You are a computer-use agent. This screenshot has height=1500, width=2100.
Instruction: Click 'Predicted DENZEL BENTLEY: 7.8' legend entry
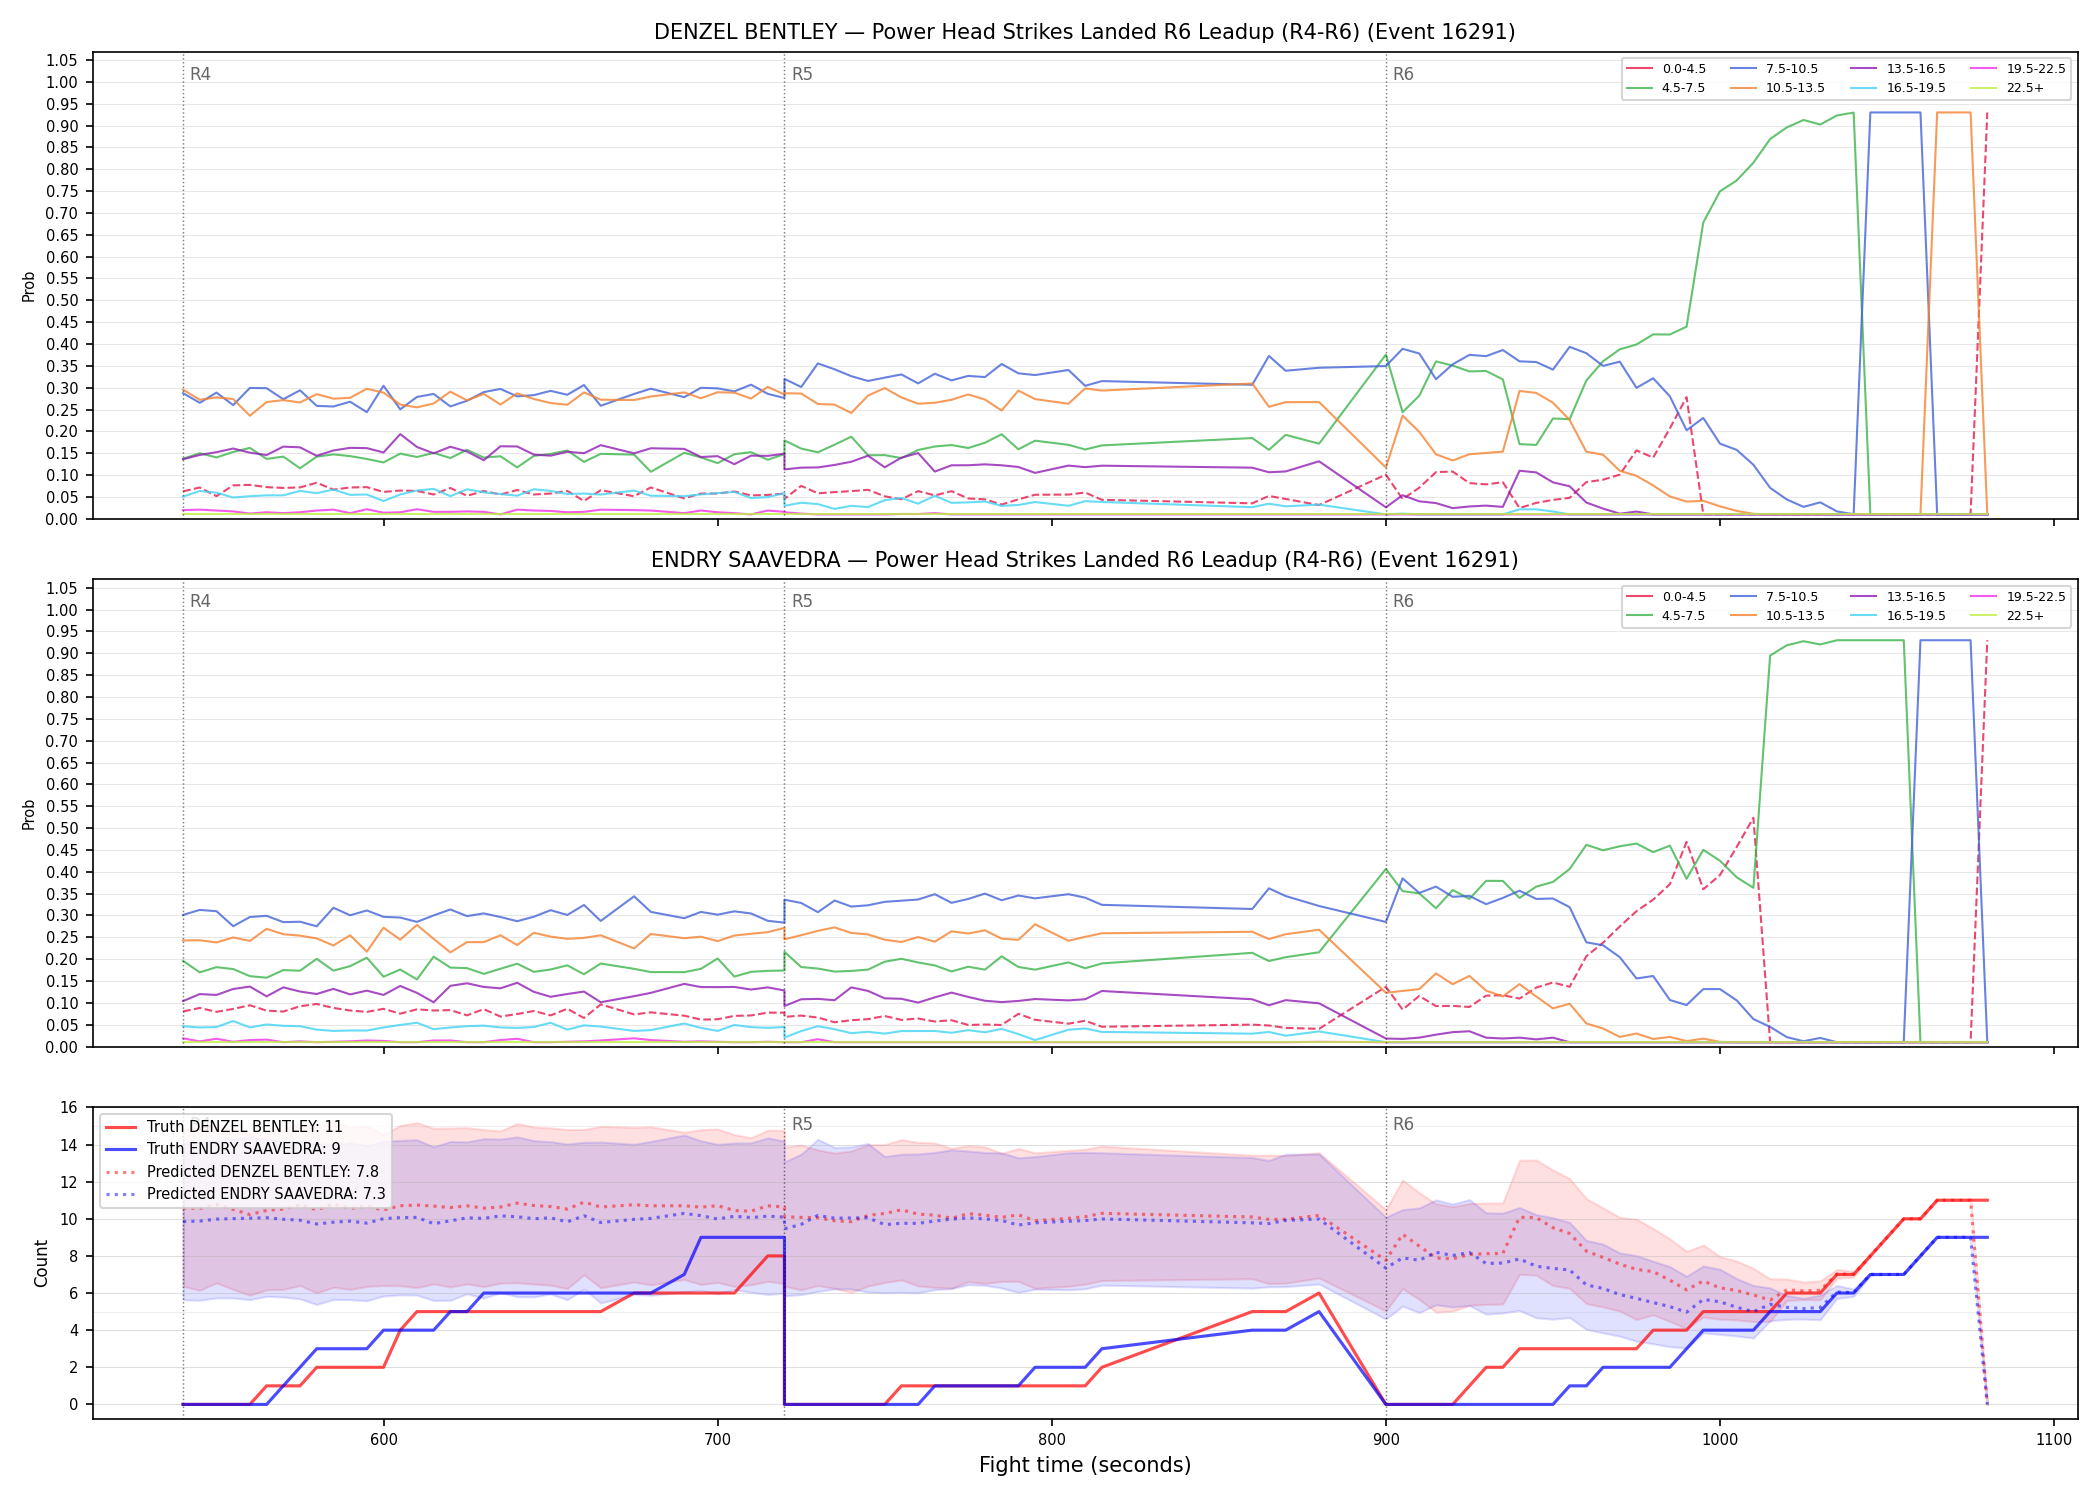coord(242,1171)
